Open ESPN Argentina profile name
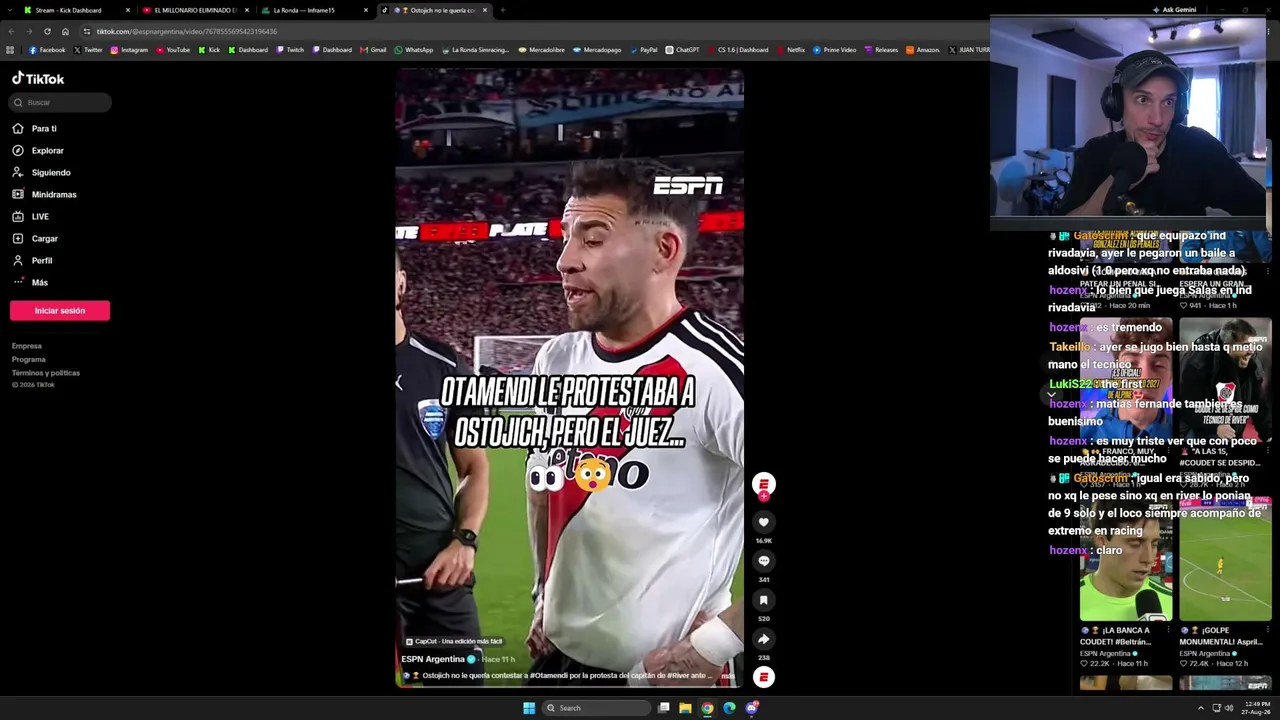1280x720 pixels. click(433, 659)
